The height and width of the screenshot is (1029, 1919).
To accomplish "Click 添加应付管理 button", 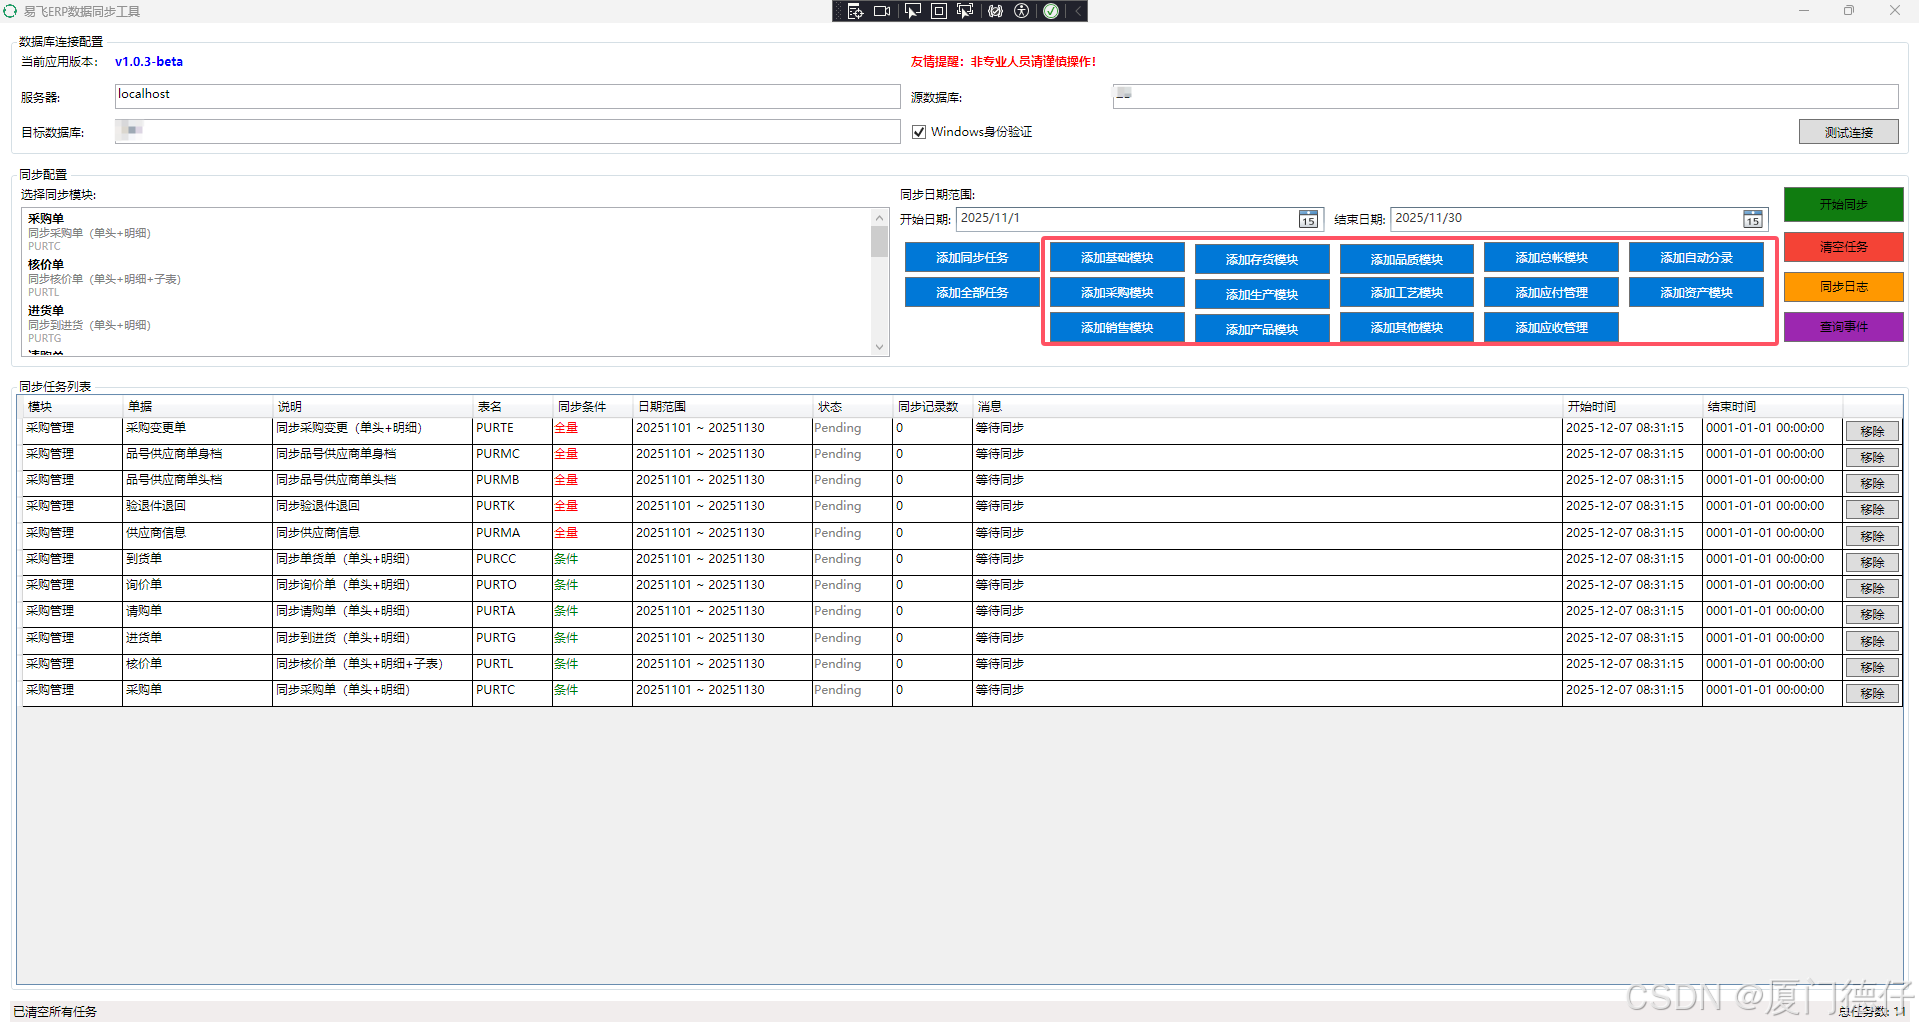I will click(1551, 293).
